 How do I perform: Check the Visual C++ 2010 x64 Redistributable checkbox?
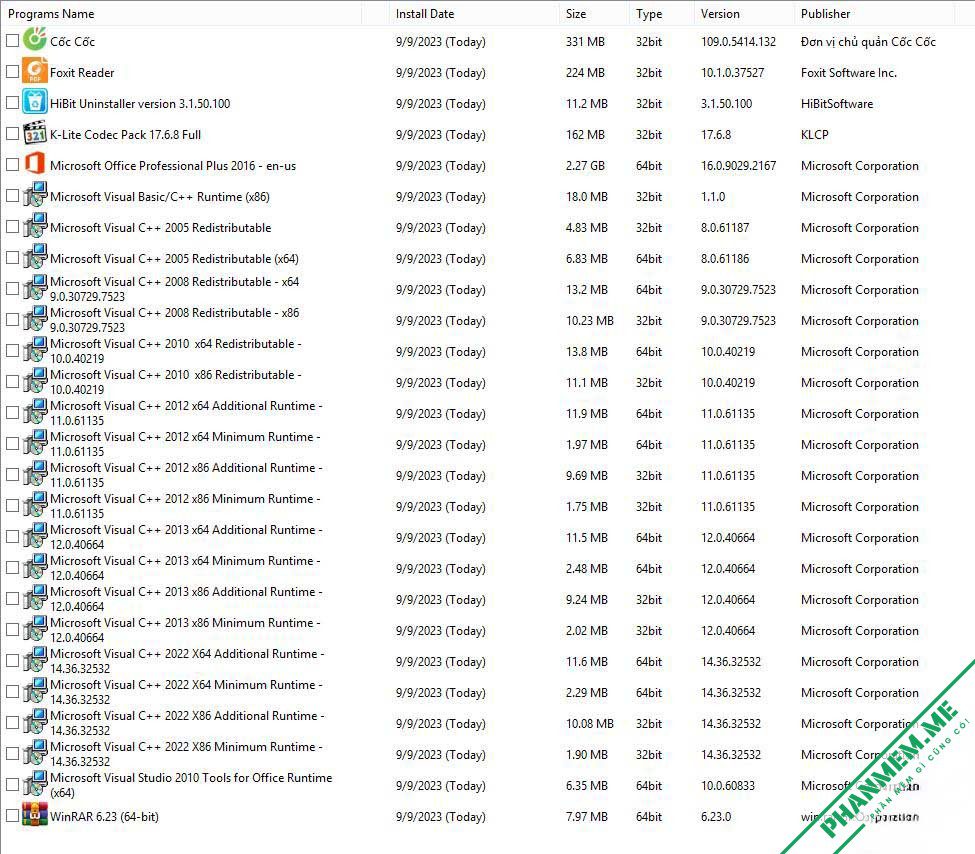(12, 351)
